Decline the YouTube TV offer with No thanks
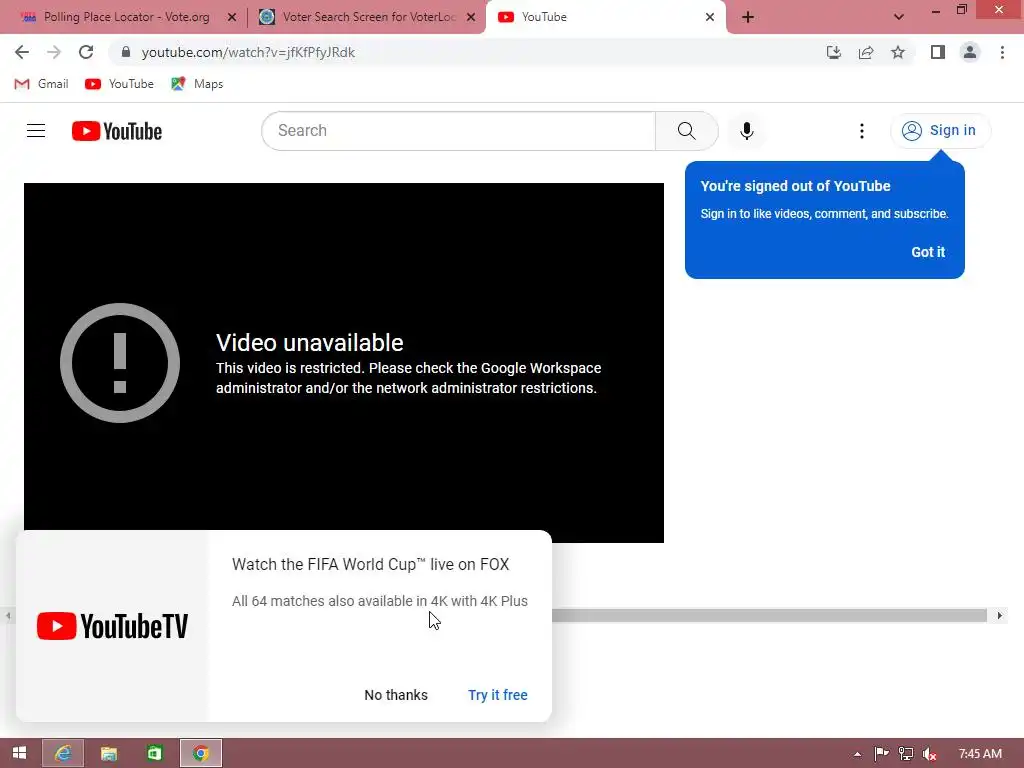The image size is (1024, 768). click(x=396, y=695)
